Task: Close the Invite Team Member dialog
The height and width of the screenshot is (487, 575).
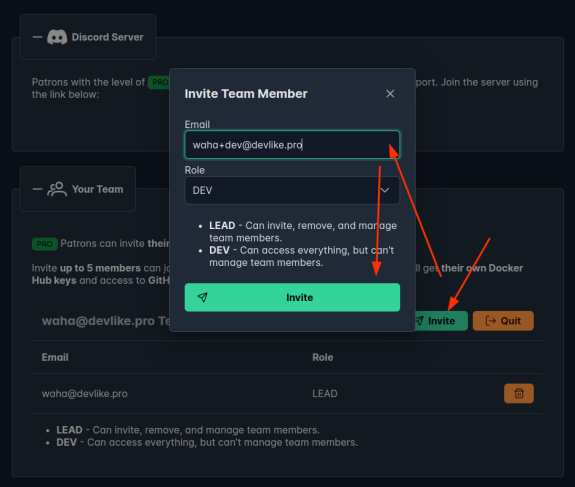Action: click(390, 94)
